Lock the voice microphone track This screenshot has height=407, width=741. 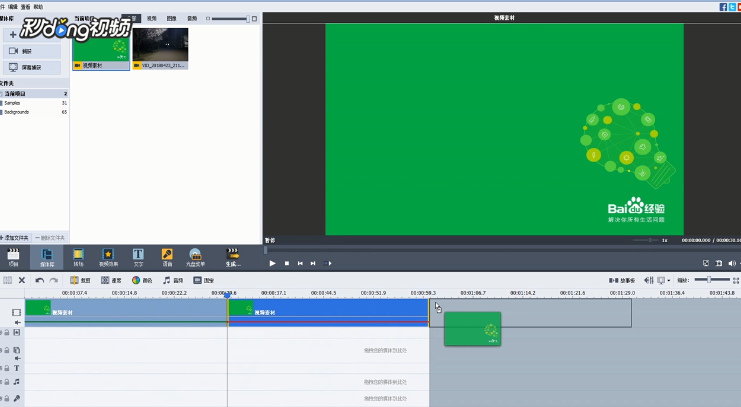[x=7, y=398]
